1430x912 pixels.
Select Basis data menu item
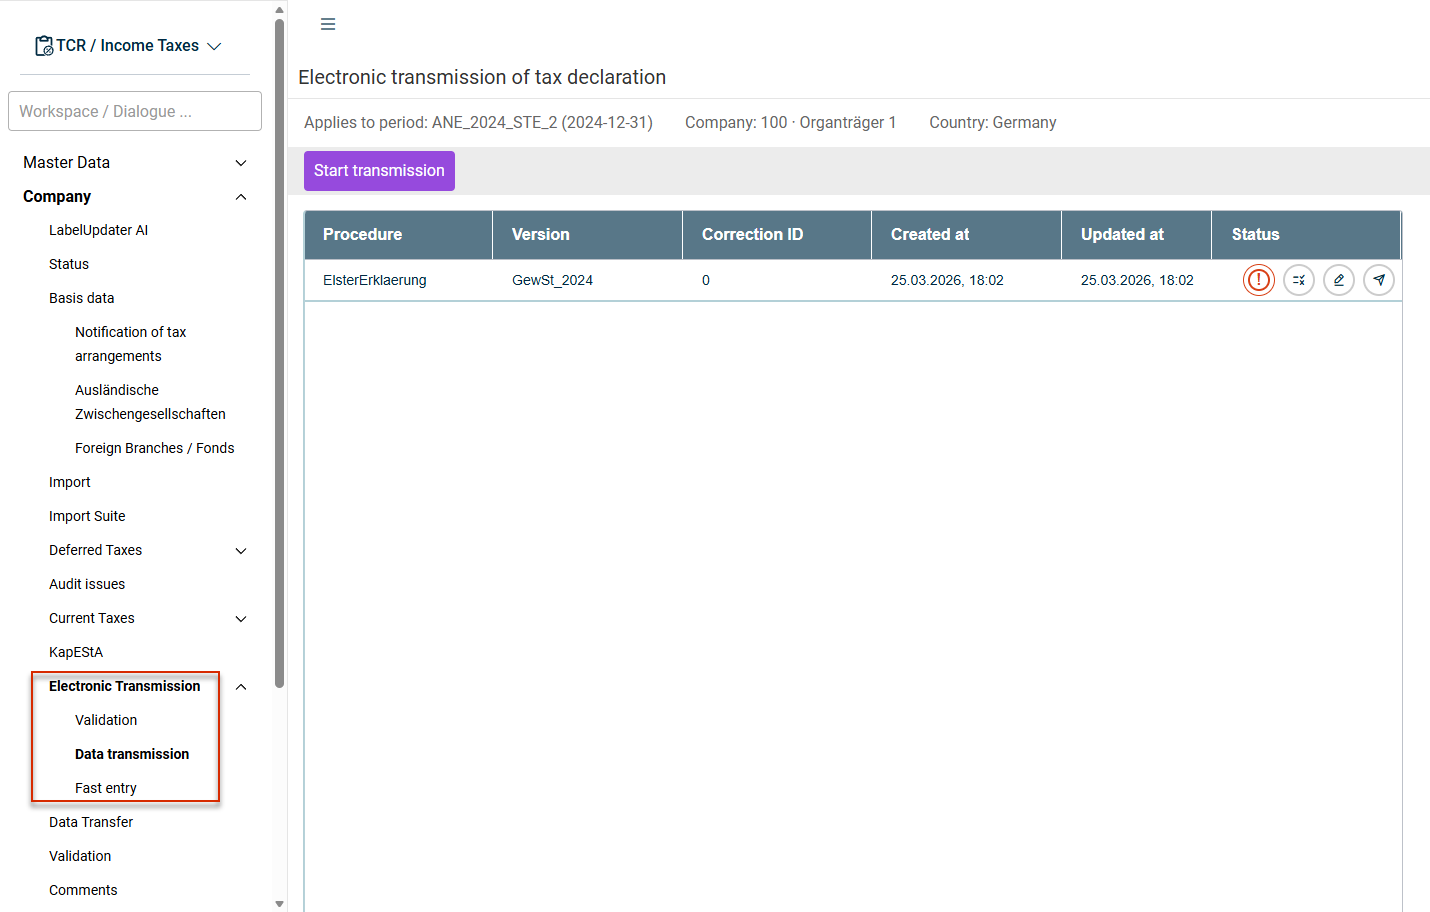click(x=82, y=298)
